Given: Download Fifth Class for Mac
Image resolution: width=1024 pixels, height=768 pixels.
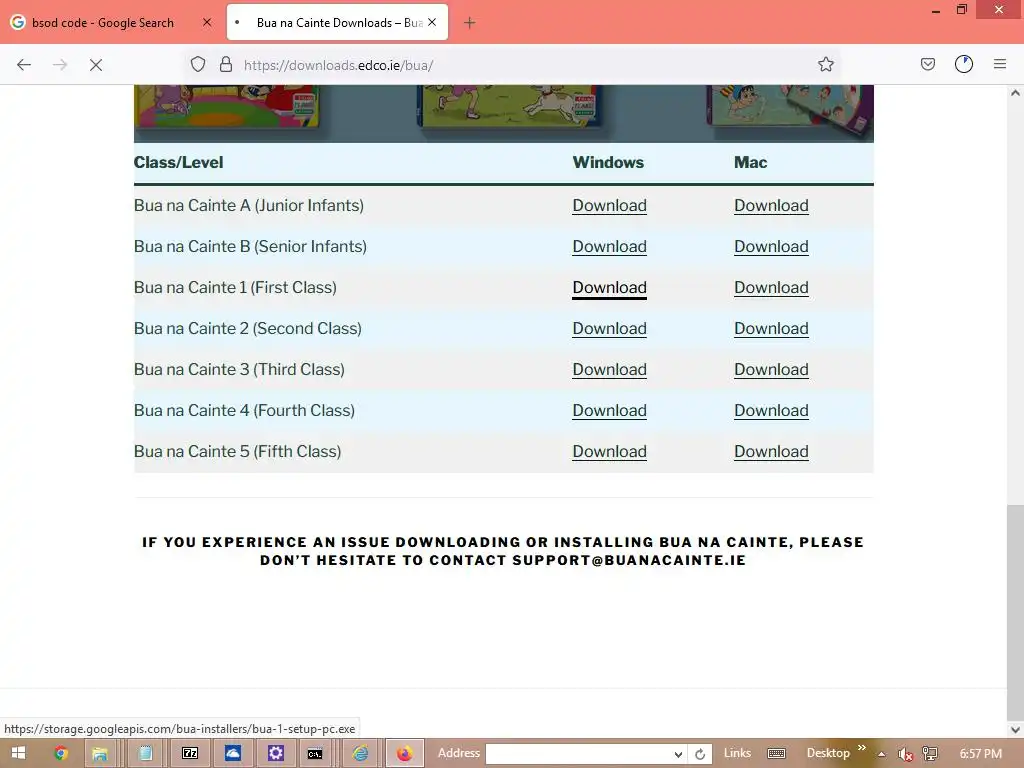Looking at the screenshot, I should (x=771, y=452).
